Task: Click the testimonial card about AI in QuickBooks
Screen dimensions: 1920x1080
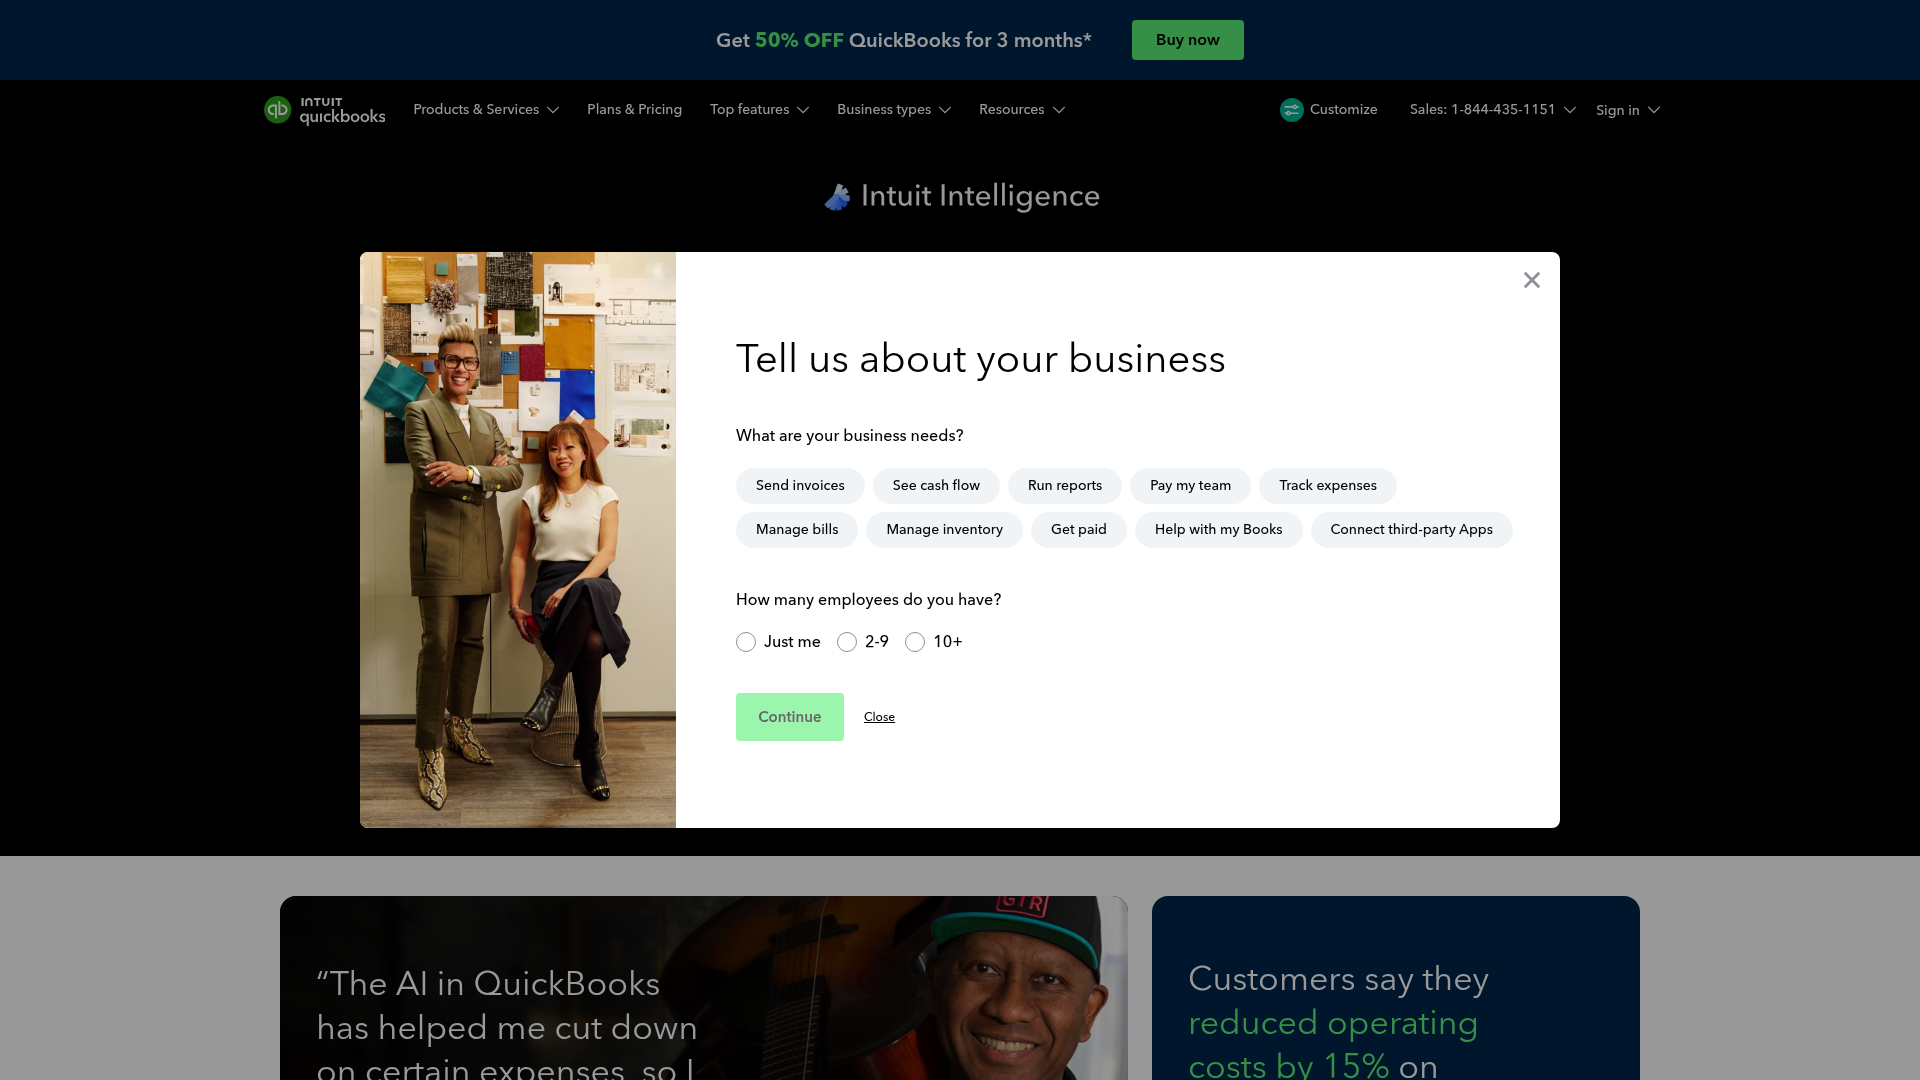Action: click(704, 988)
